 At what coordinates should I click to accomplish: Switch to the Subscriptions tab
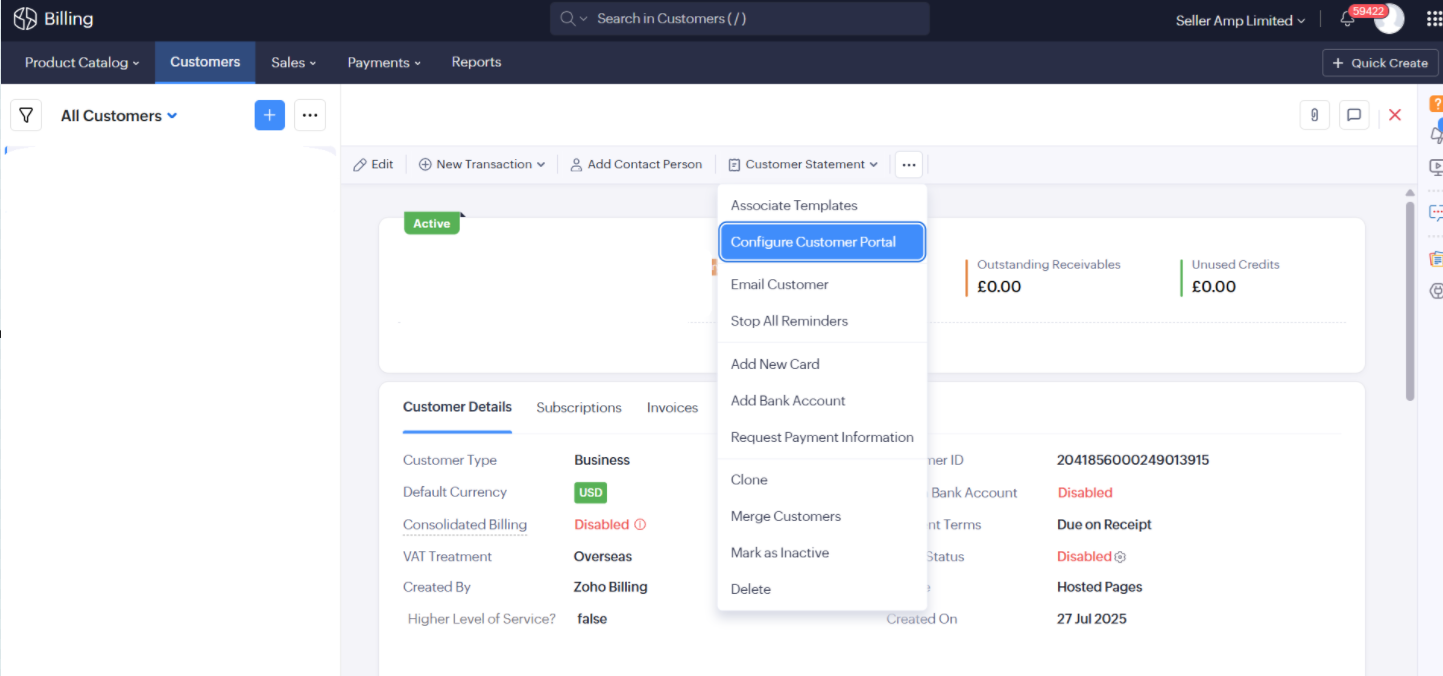578,408
